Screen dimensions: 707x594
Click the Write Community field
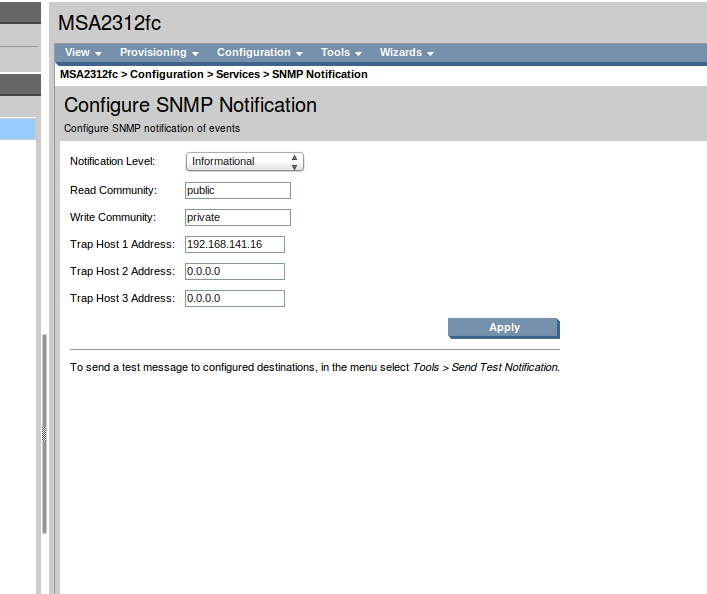[x=238, y=217]
